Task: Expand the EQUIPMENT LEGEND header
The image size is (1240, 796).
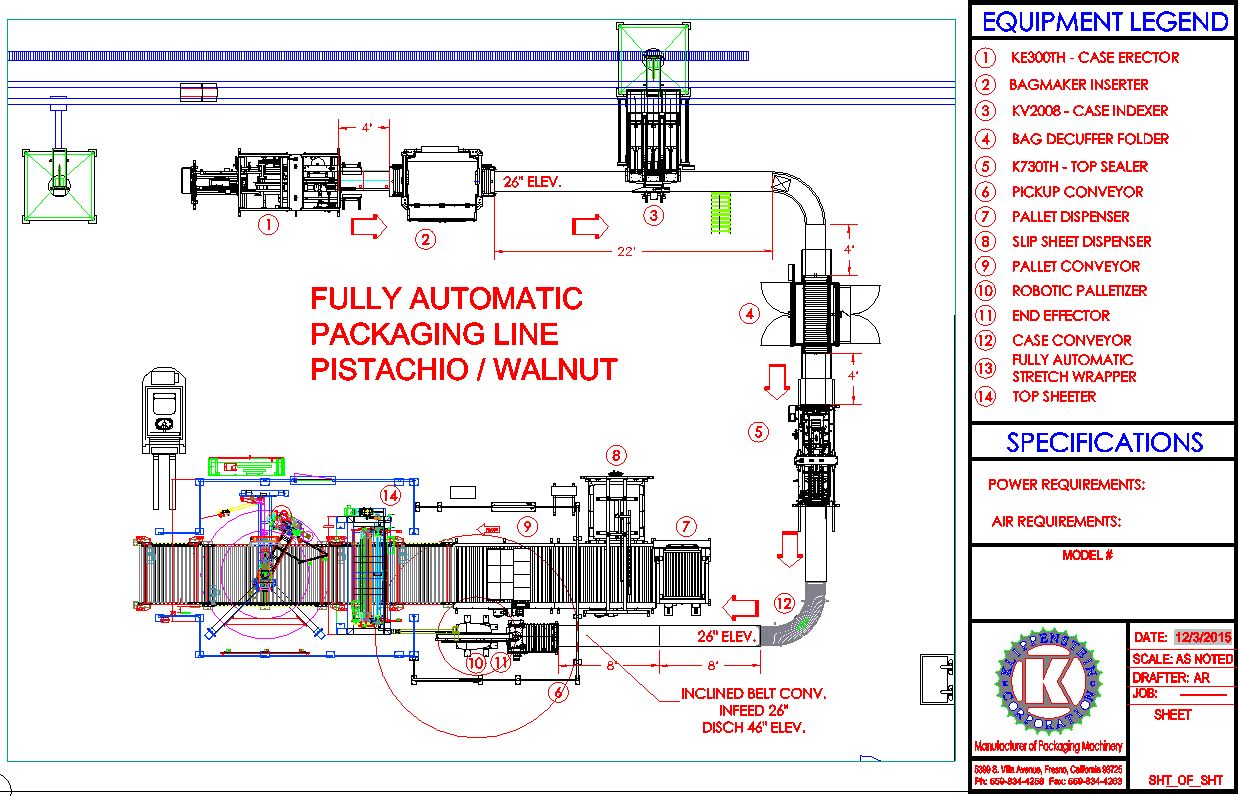Action: click(1105, 22)
